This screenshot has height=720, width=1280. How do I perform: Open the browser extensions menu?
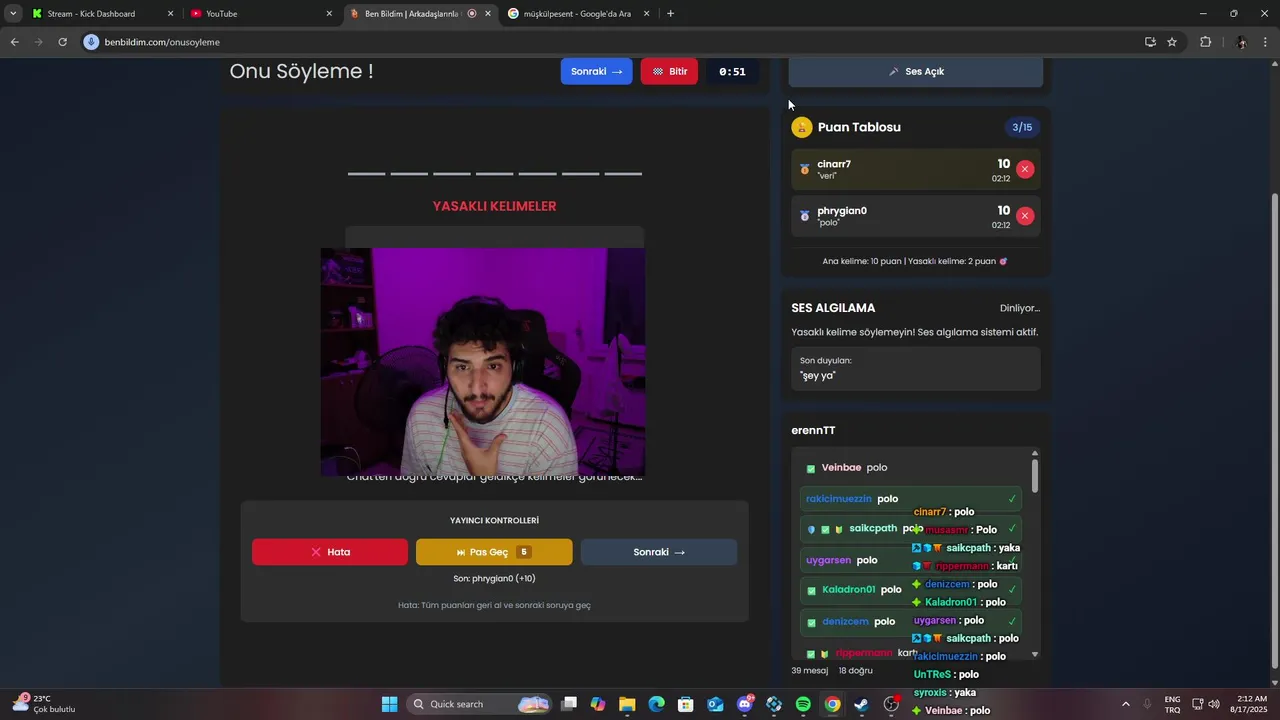(x=1205, y=42)
